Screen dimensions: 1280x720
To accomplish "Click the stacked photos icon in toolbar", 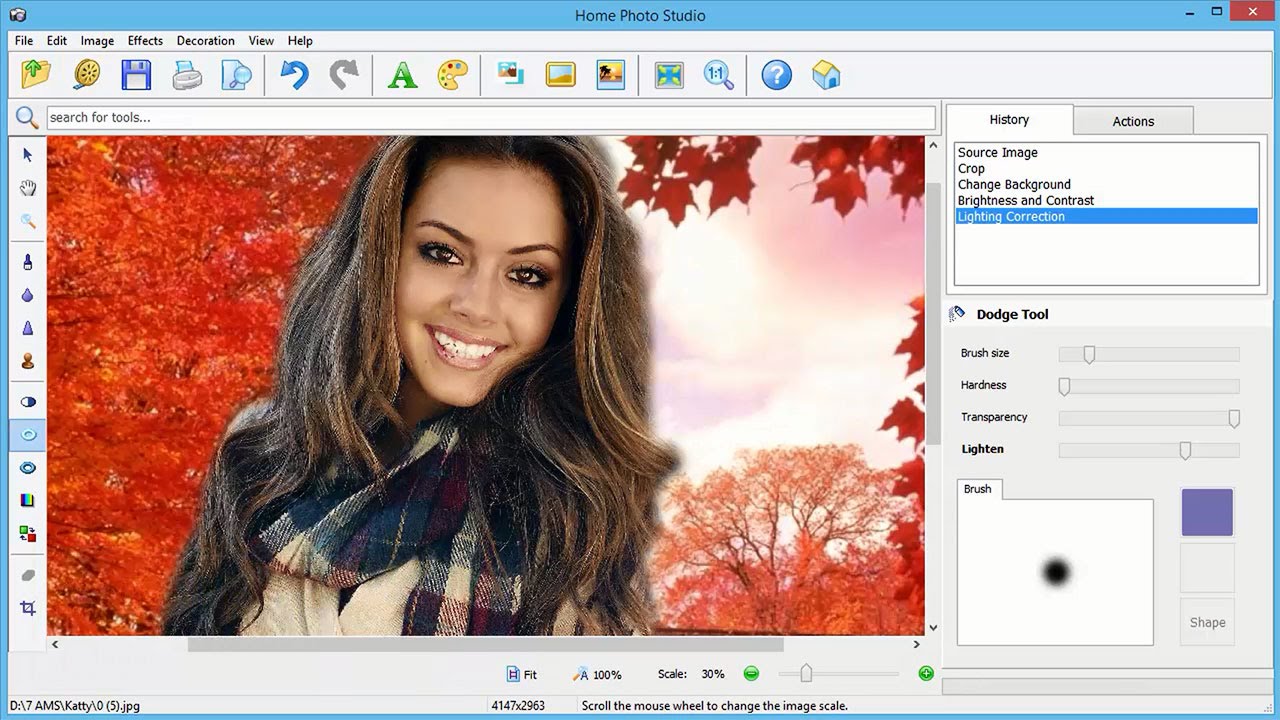I will tap(511, 75).
